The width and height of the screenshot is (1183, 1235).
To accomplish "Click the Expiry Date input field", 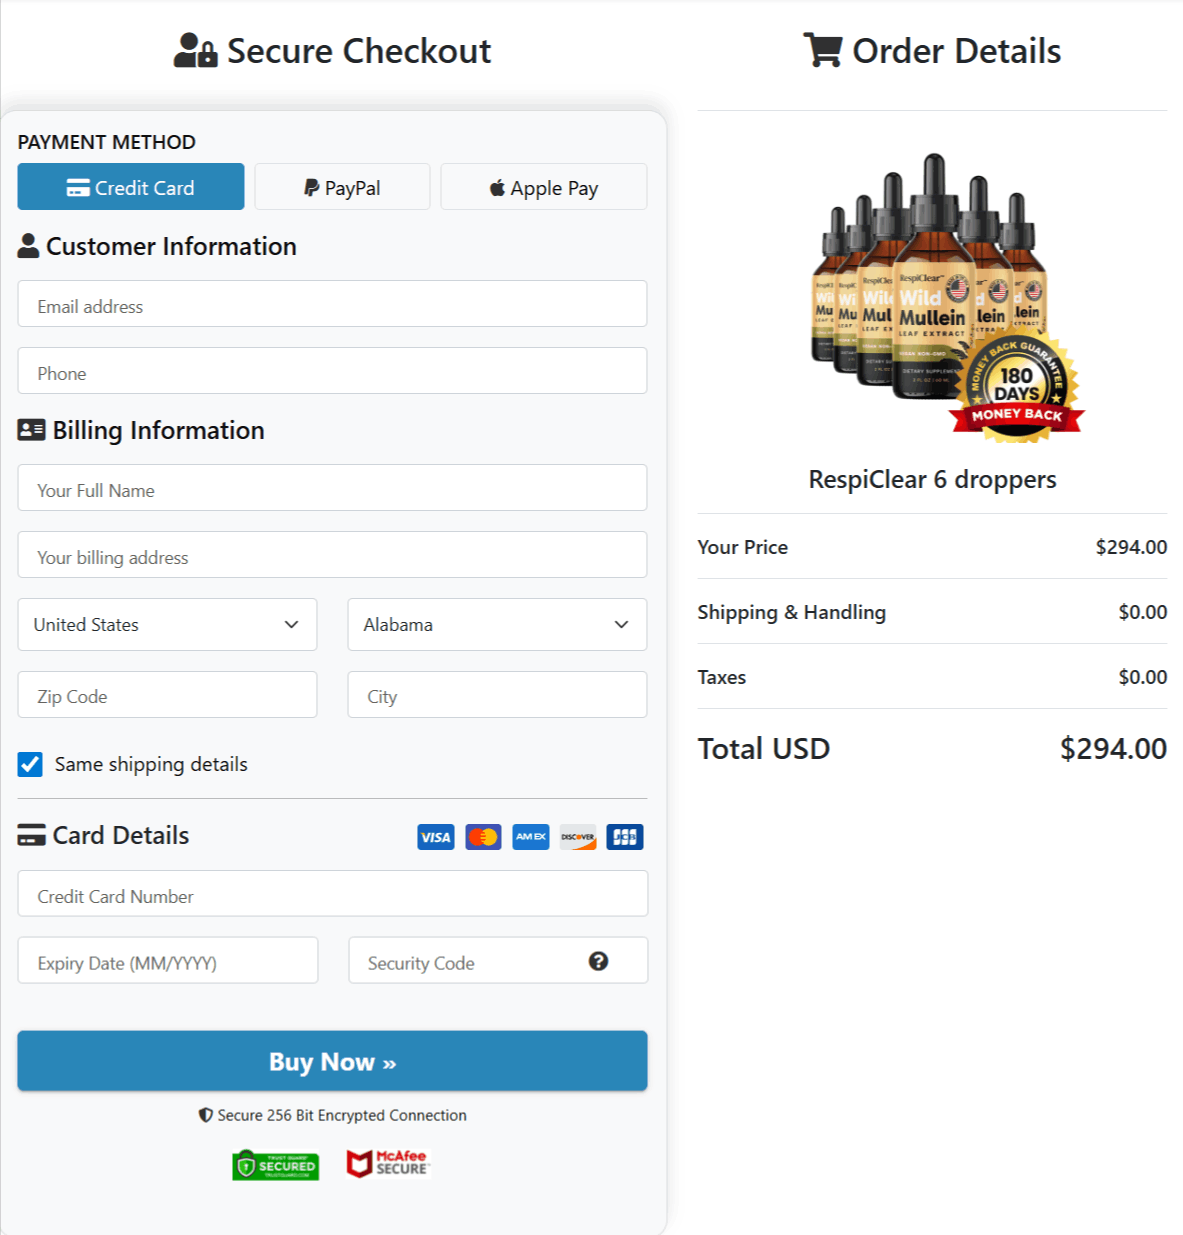I will 167,961.
